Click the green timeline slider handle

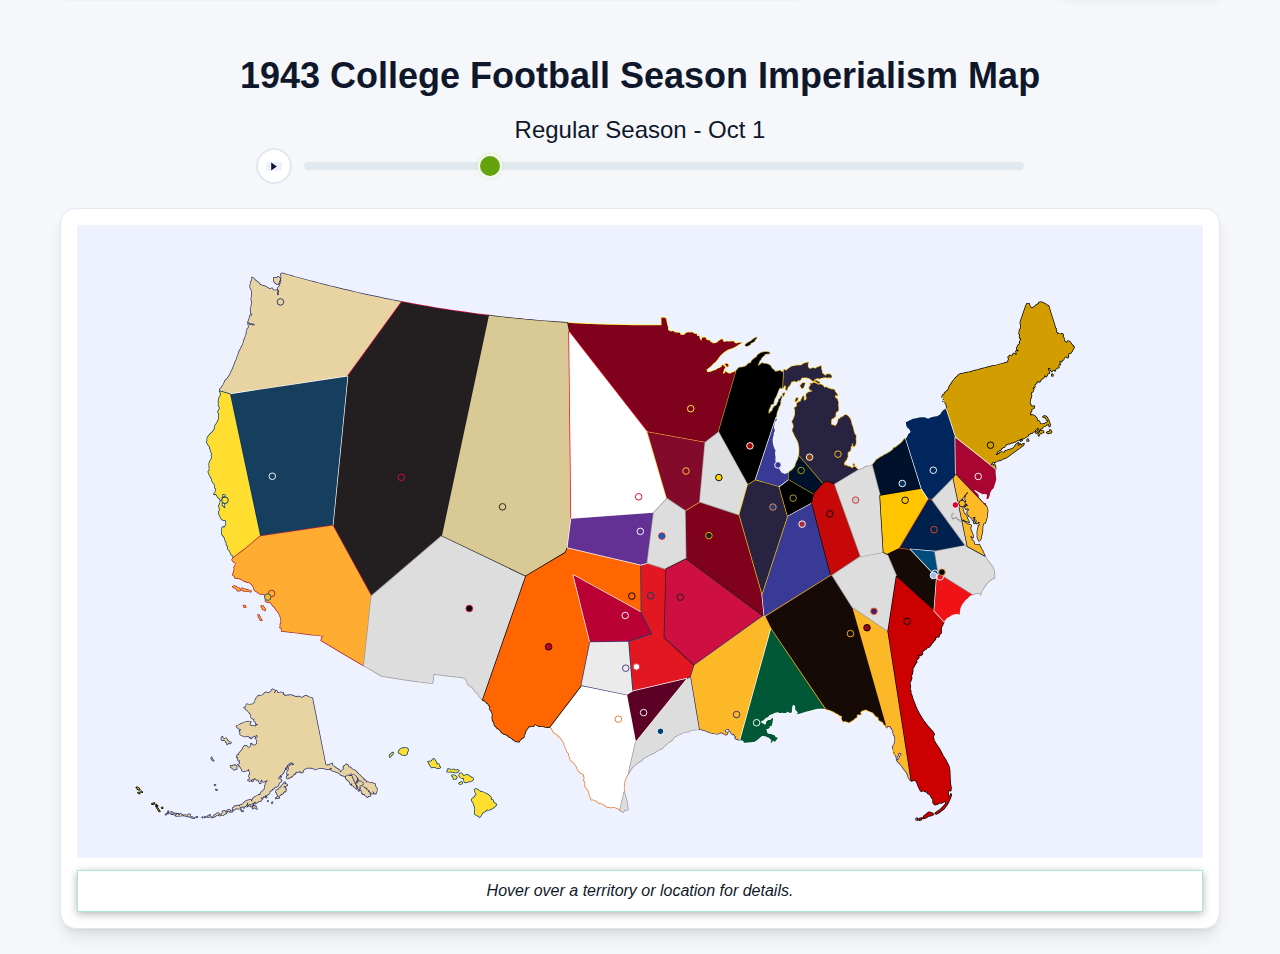pyautogui.click(x=489, y=166)
